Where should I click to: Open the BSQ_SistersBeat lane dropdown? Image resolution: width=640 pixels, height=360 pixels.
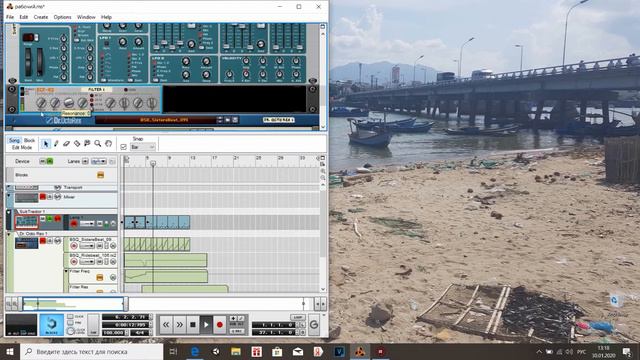click(x=87, y=246)
